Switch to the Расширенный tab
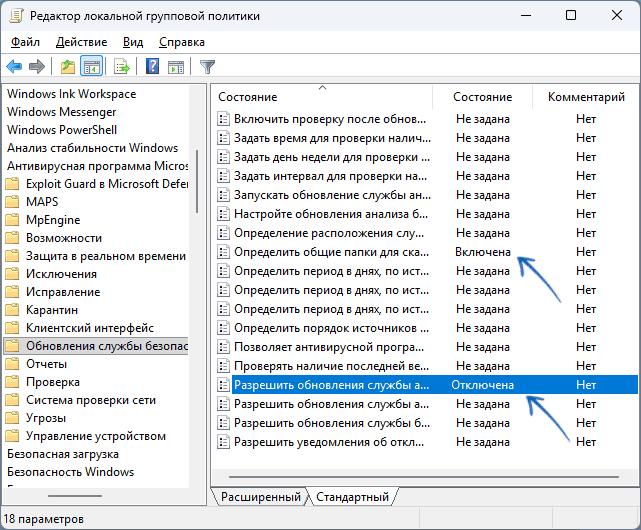Screen dimensions: 641x530 click(x=260, y=496)
